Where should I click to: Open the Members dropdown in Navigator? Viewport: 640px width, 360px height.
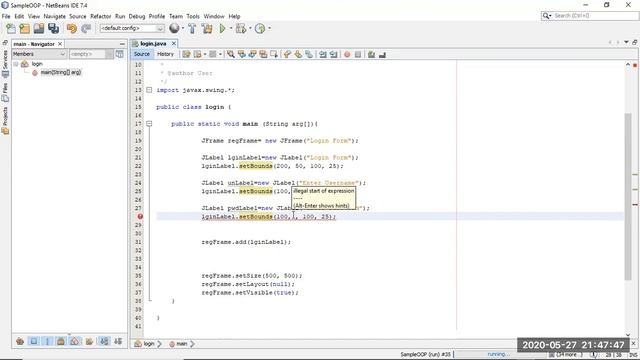tap(39, 54)
